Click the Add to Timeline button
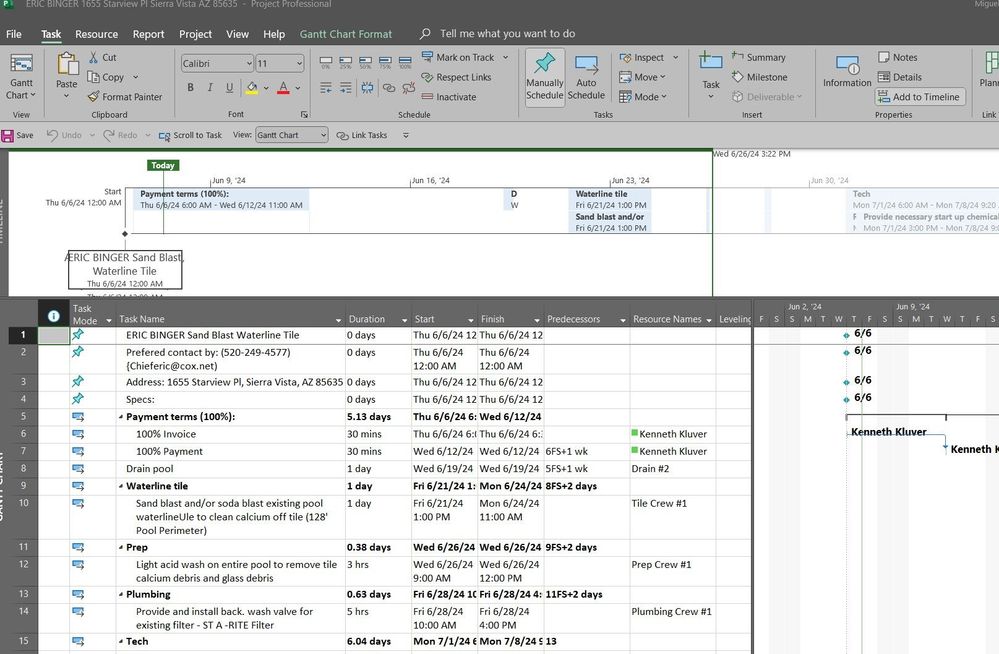The height and width of the screenshot is (654, 999). pos(918,97)
